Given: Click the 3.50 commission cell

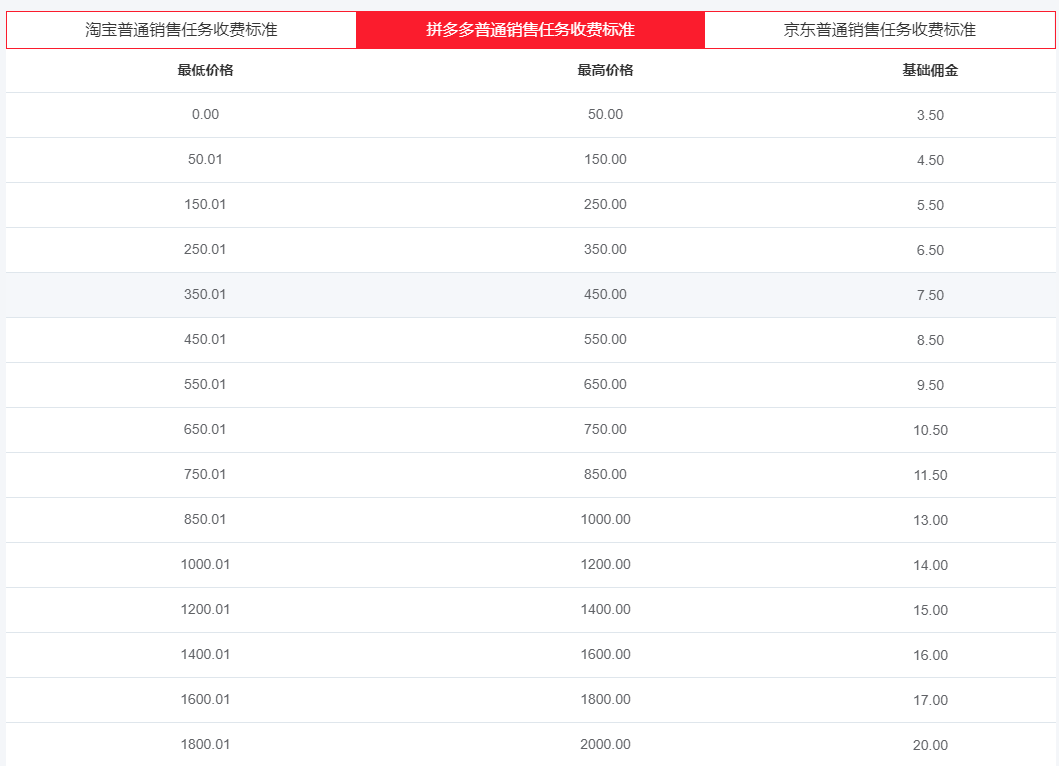Looking at the screenshot, I should click(x=930, y=115).
